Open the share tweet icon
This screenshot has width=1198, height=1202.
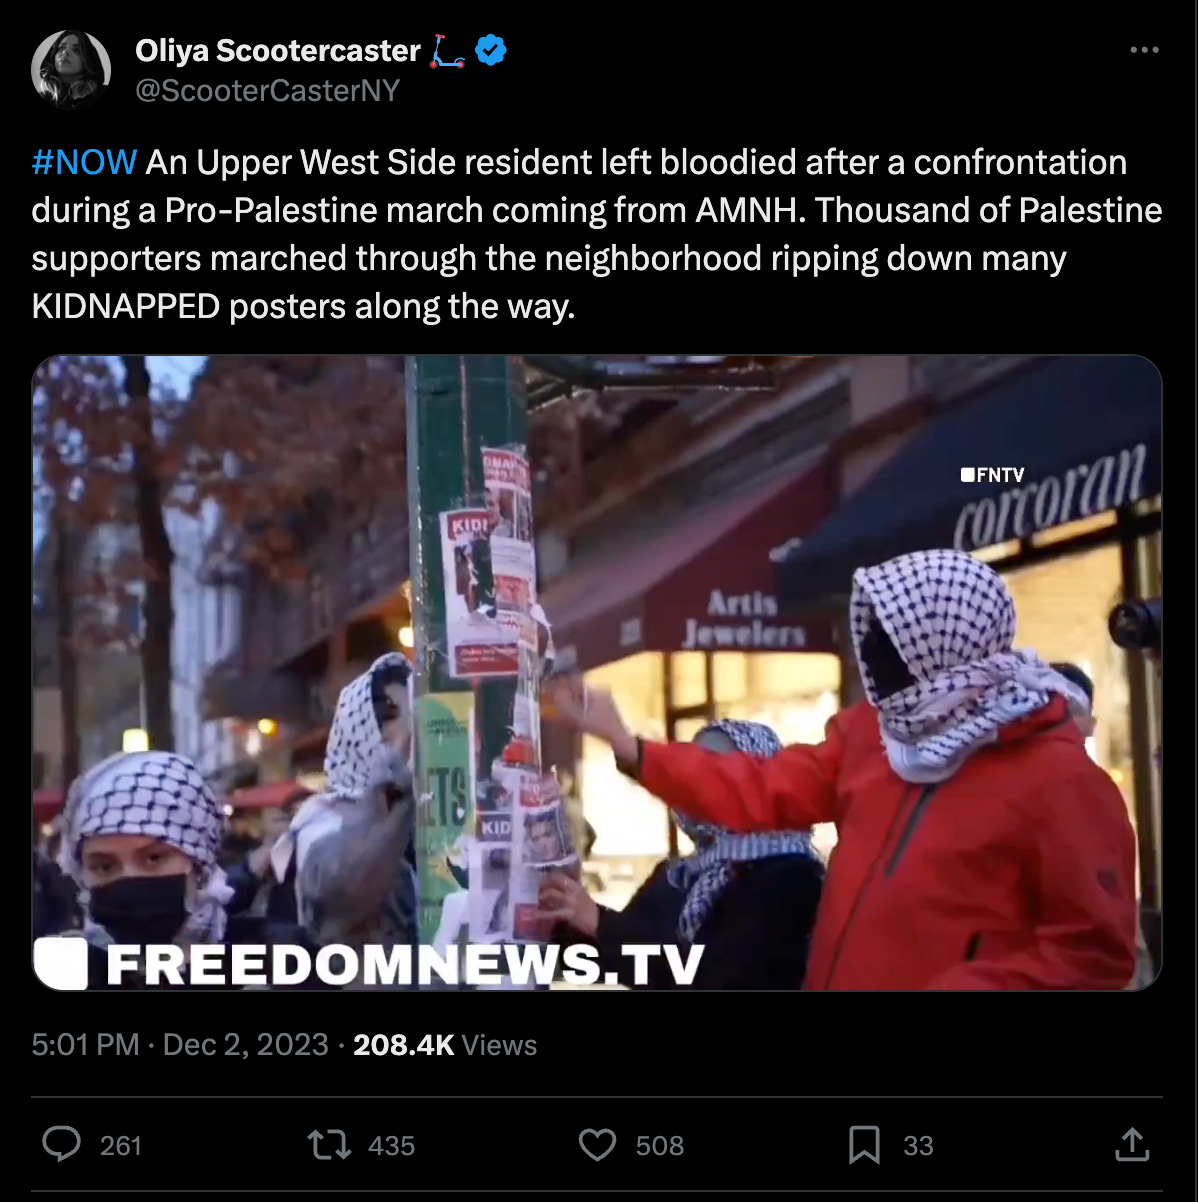[1132, 1144]
